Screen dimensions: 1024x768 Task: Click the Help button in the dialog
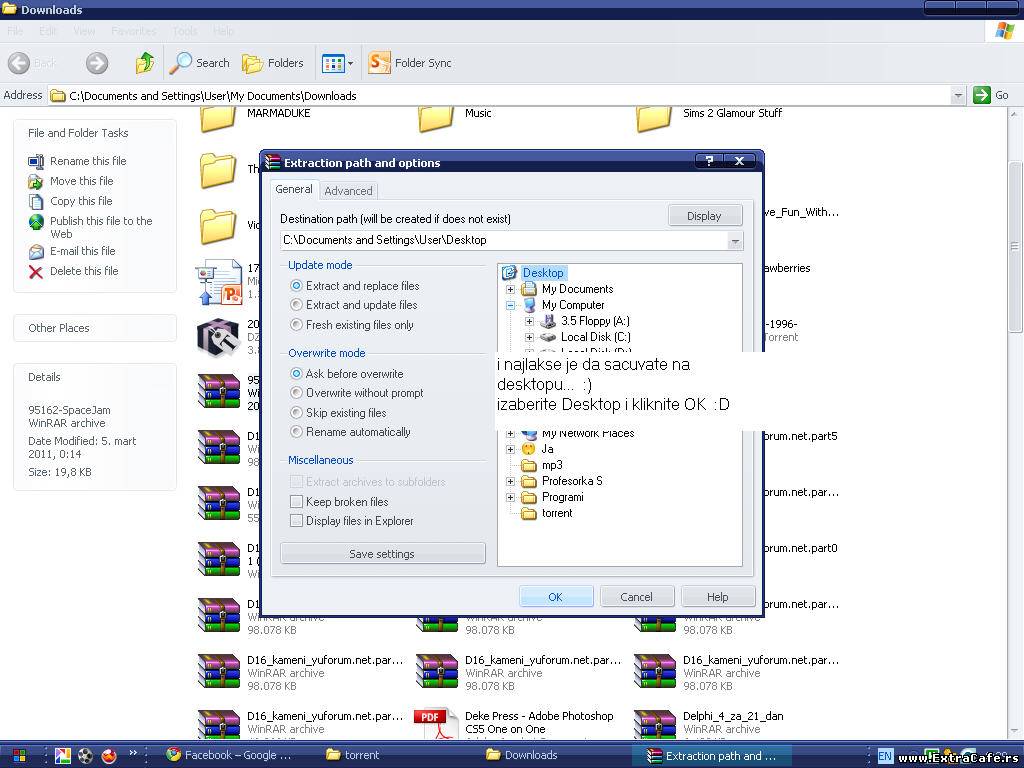[x=718, y=597]
